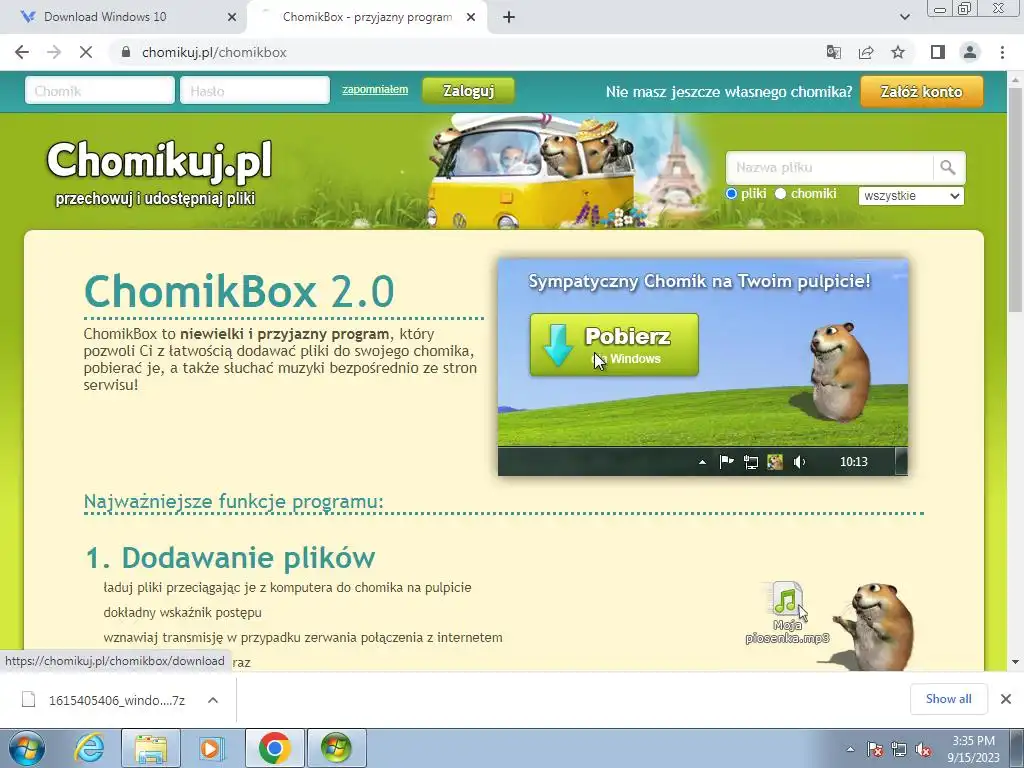Screen dimensions: 1024x768
Task: Click Show all downloads button
Action: click(948, 699)
